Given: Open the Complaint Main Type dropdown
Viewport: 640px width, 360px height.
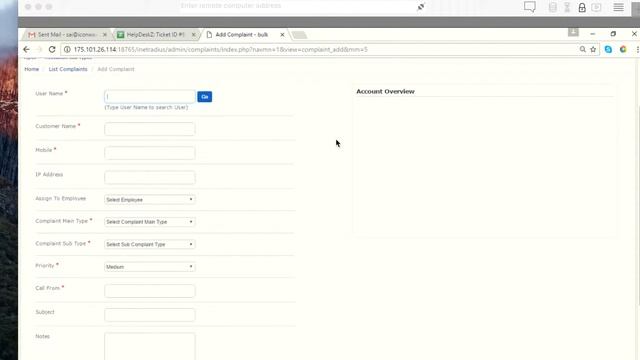Looking at the screenshot, I should click(x=150, y=222).
